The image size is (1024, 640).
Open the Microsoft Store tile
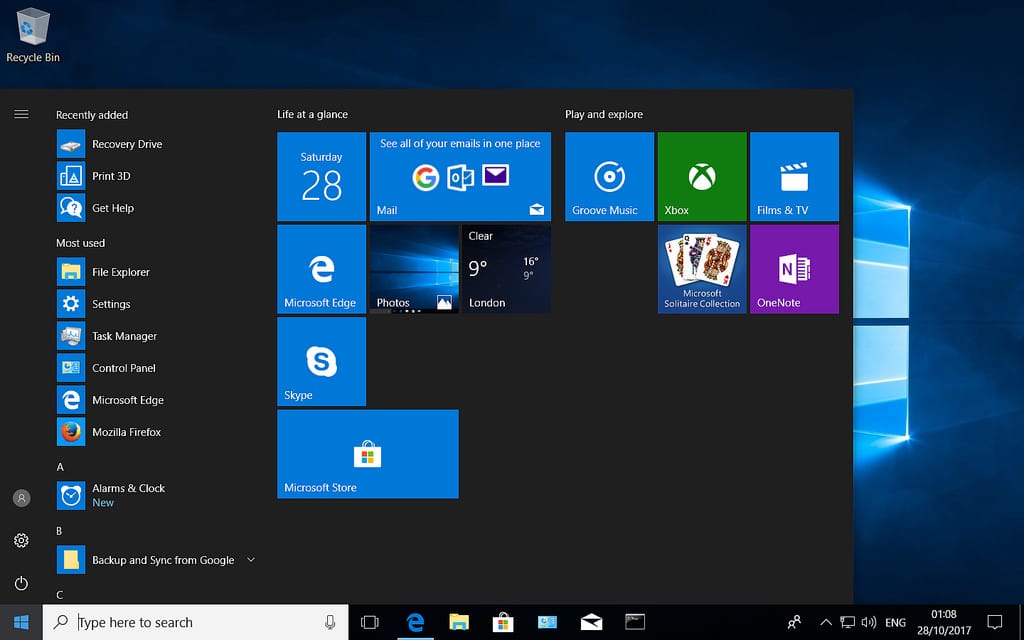(367, 454)
